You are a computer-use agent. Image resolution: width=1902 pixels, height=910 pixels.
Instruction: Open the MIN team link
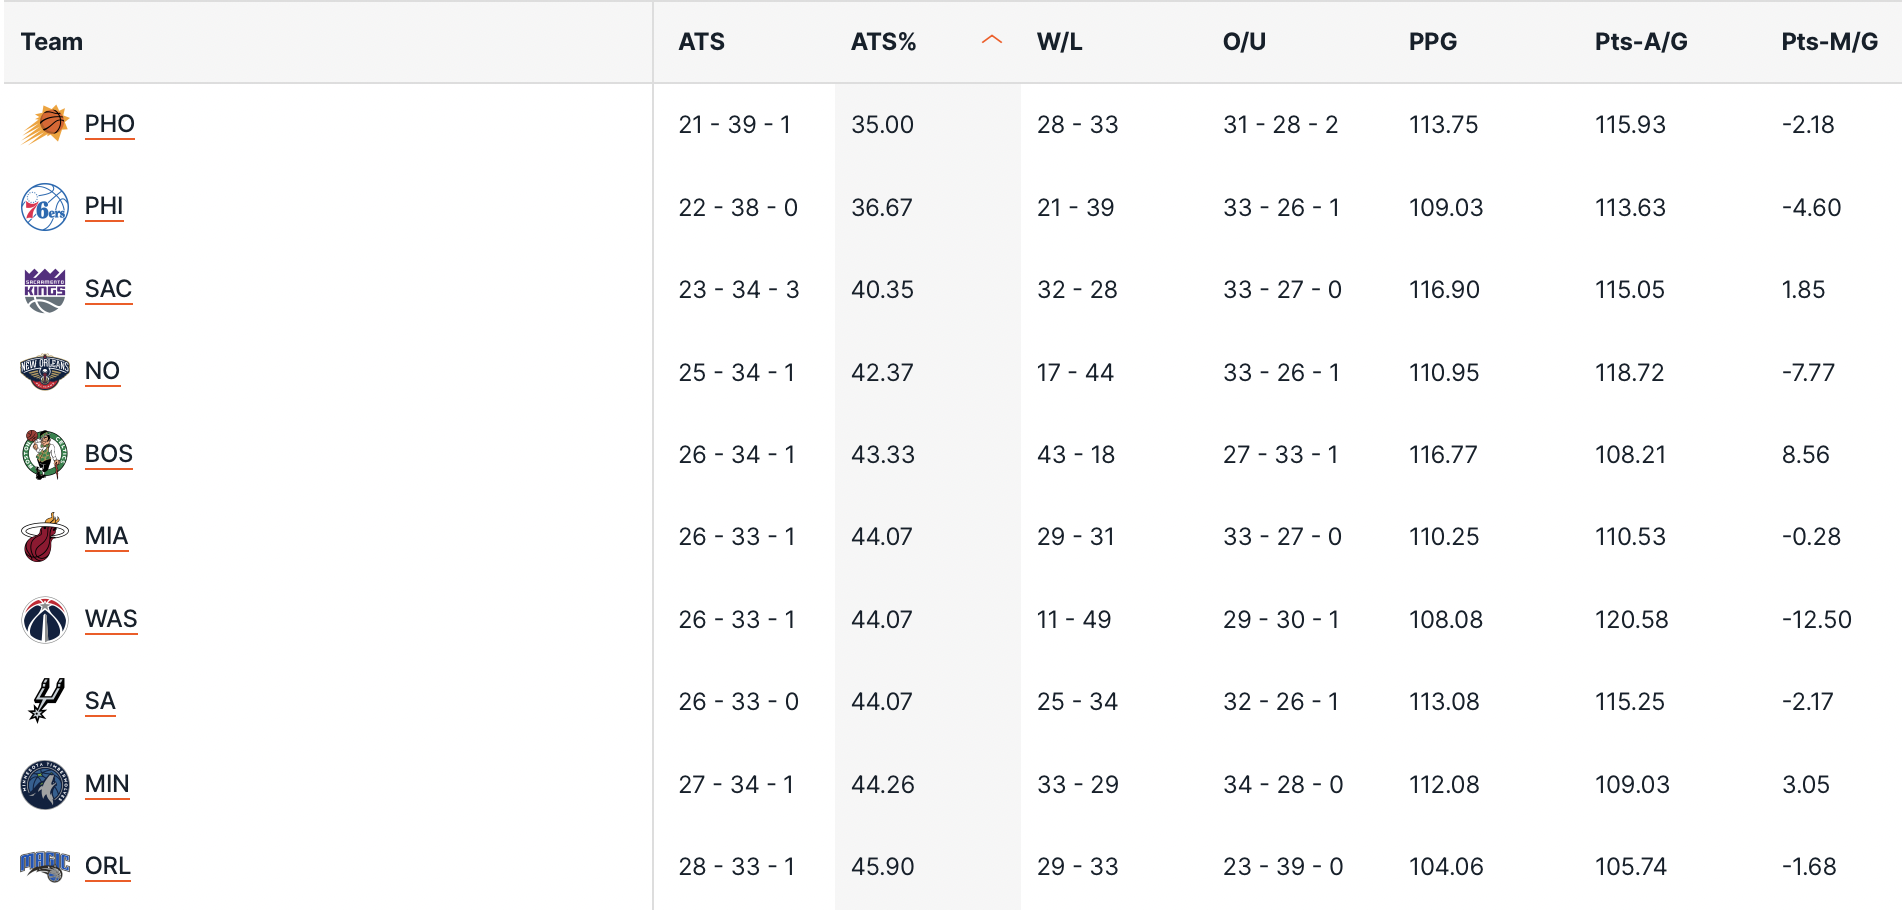(107, 784)
